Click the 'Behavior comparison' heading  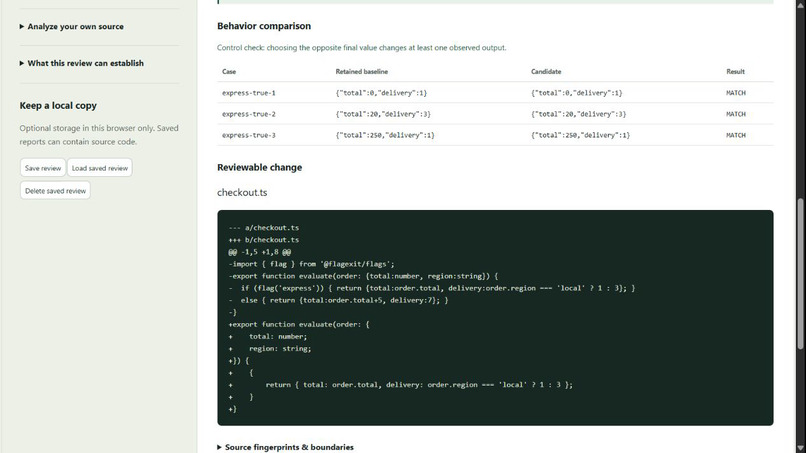[264, 26]
